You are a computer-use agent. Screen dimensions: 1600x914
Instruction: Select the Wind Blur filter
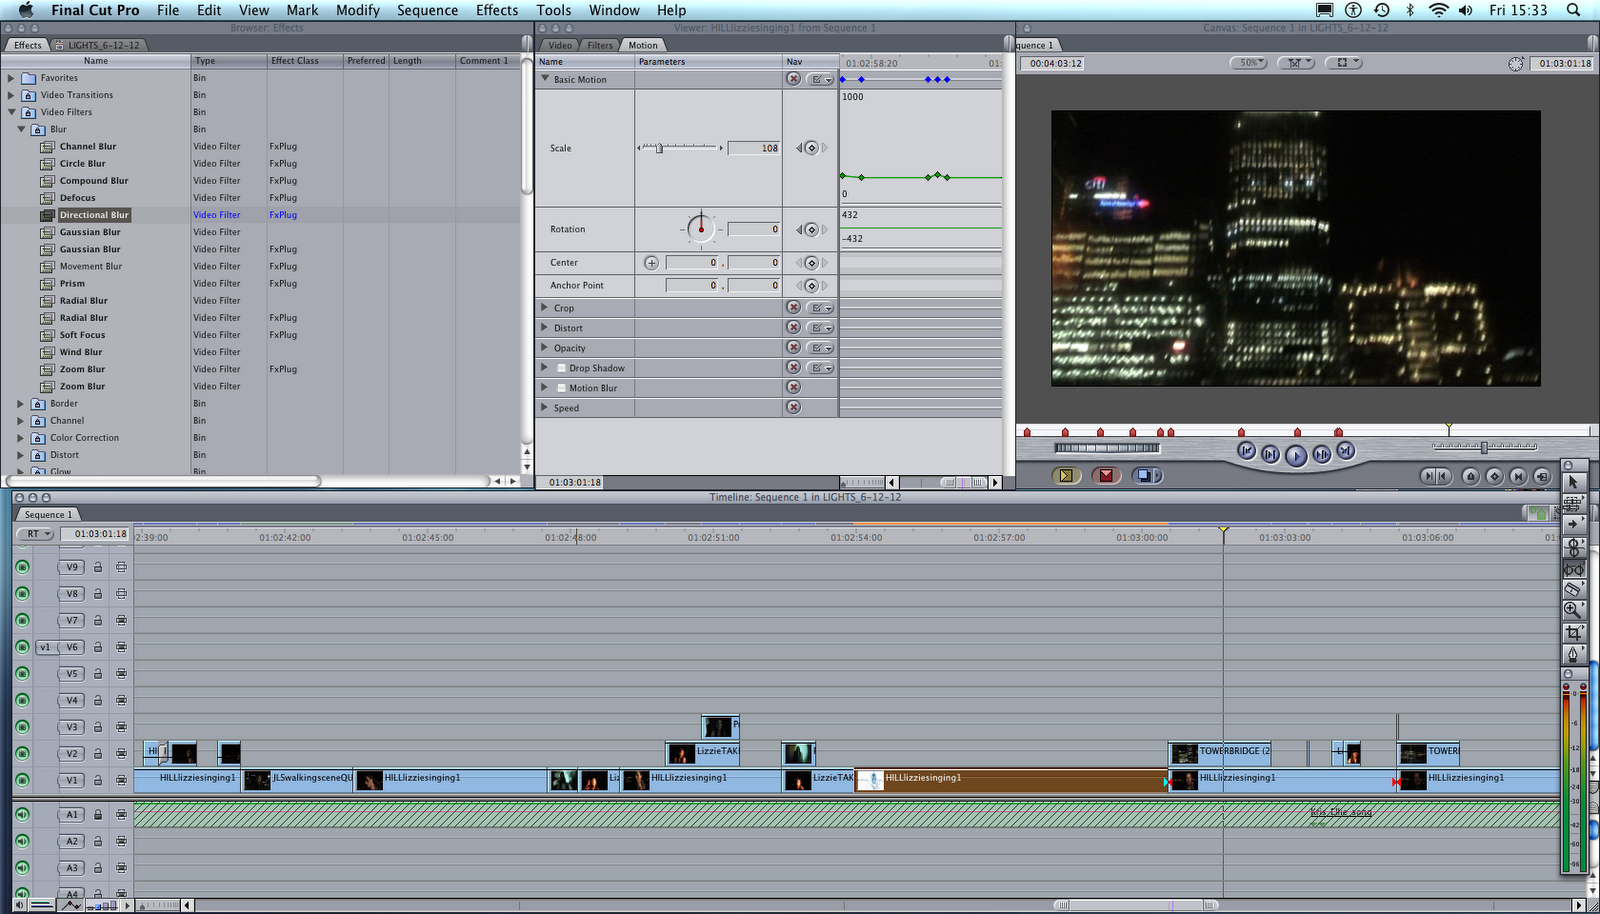pyautogui.click(x=80, y=352)
